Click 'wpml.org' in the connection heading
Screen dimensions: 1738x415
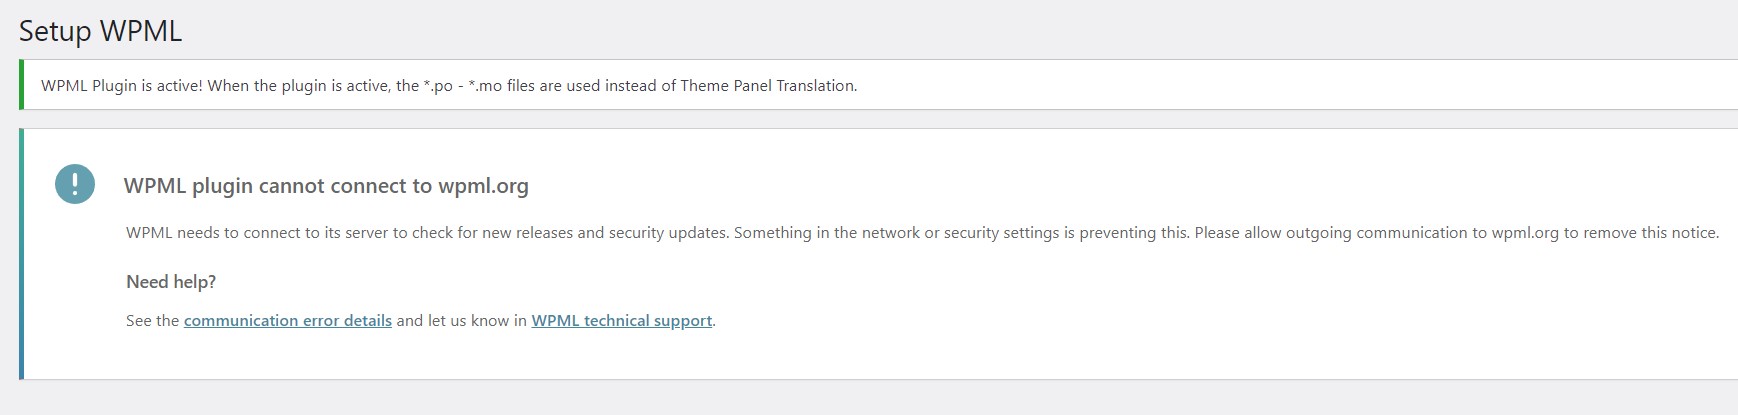coord(483,186)
